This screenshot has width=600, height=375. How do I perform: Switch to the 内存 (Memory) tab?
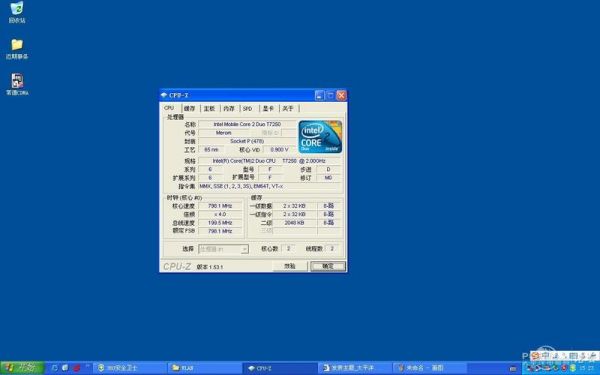(229, 109)
